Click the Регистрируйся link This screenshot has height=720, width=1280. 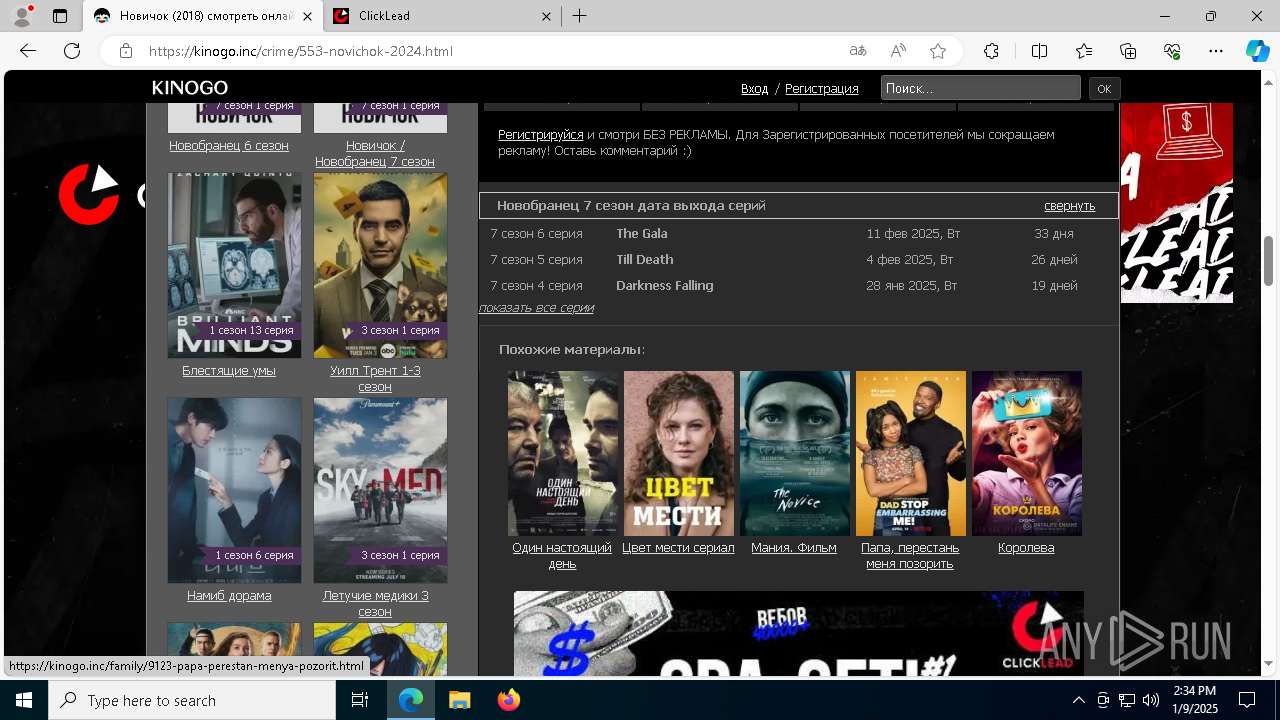[541, 134]
